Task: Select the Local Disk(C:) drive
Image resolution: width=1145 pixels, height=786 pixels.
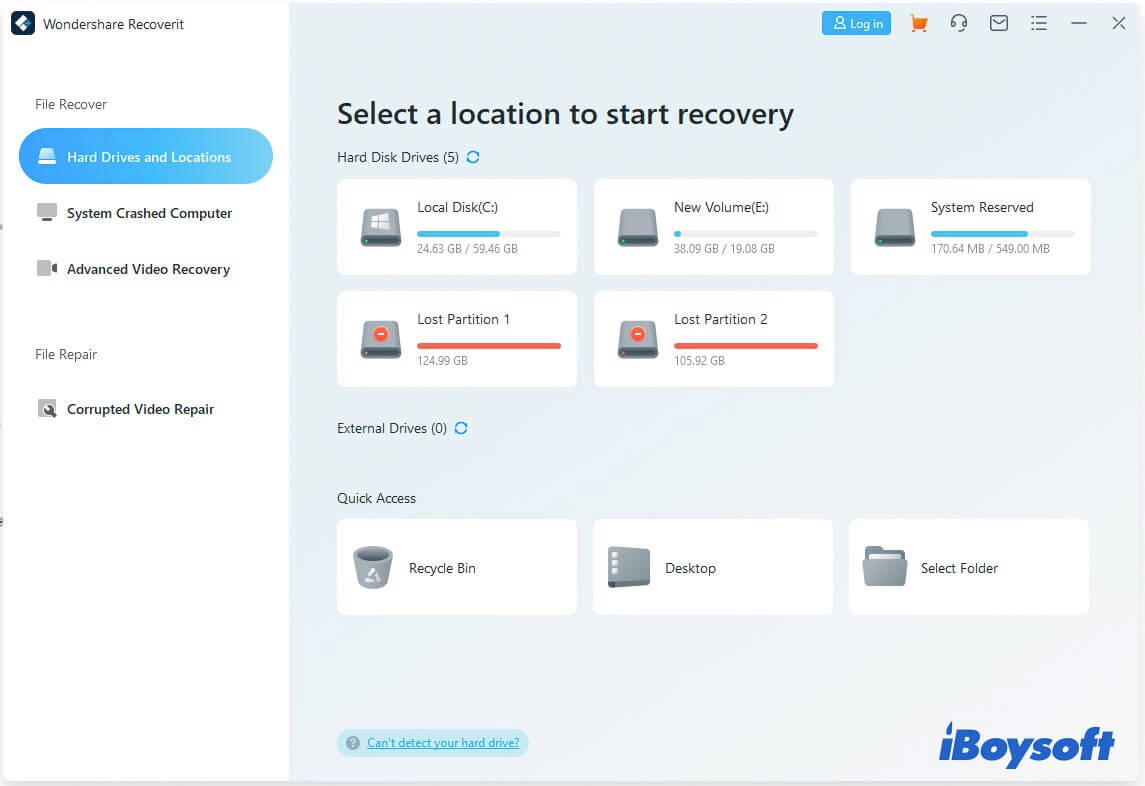Action: [x=457, y=227]
